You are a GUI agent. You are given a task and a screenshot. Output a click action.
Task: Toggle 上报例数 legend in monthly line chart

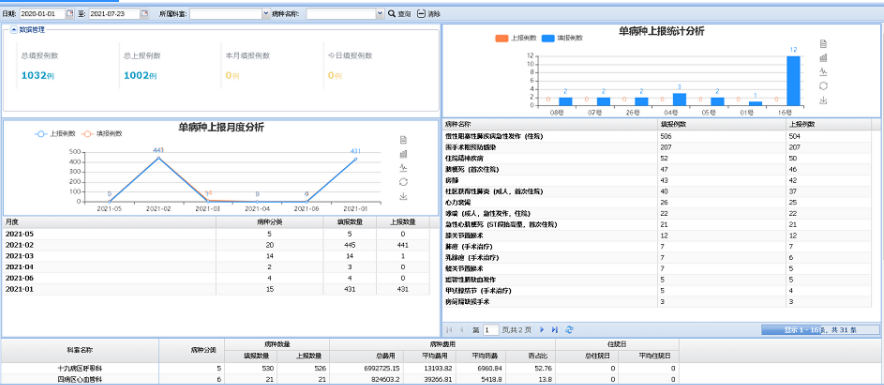click(55, 134)
